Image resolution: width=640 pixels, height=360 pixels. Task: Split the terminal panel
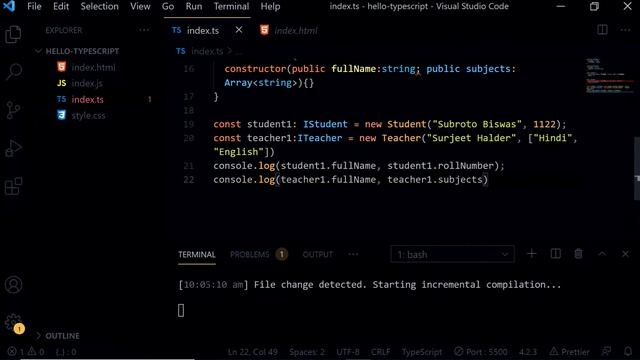556,254
